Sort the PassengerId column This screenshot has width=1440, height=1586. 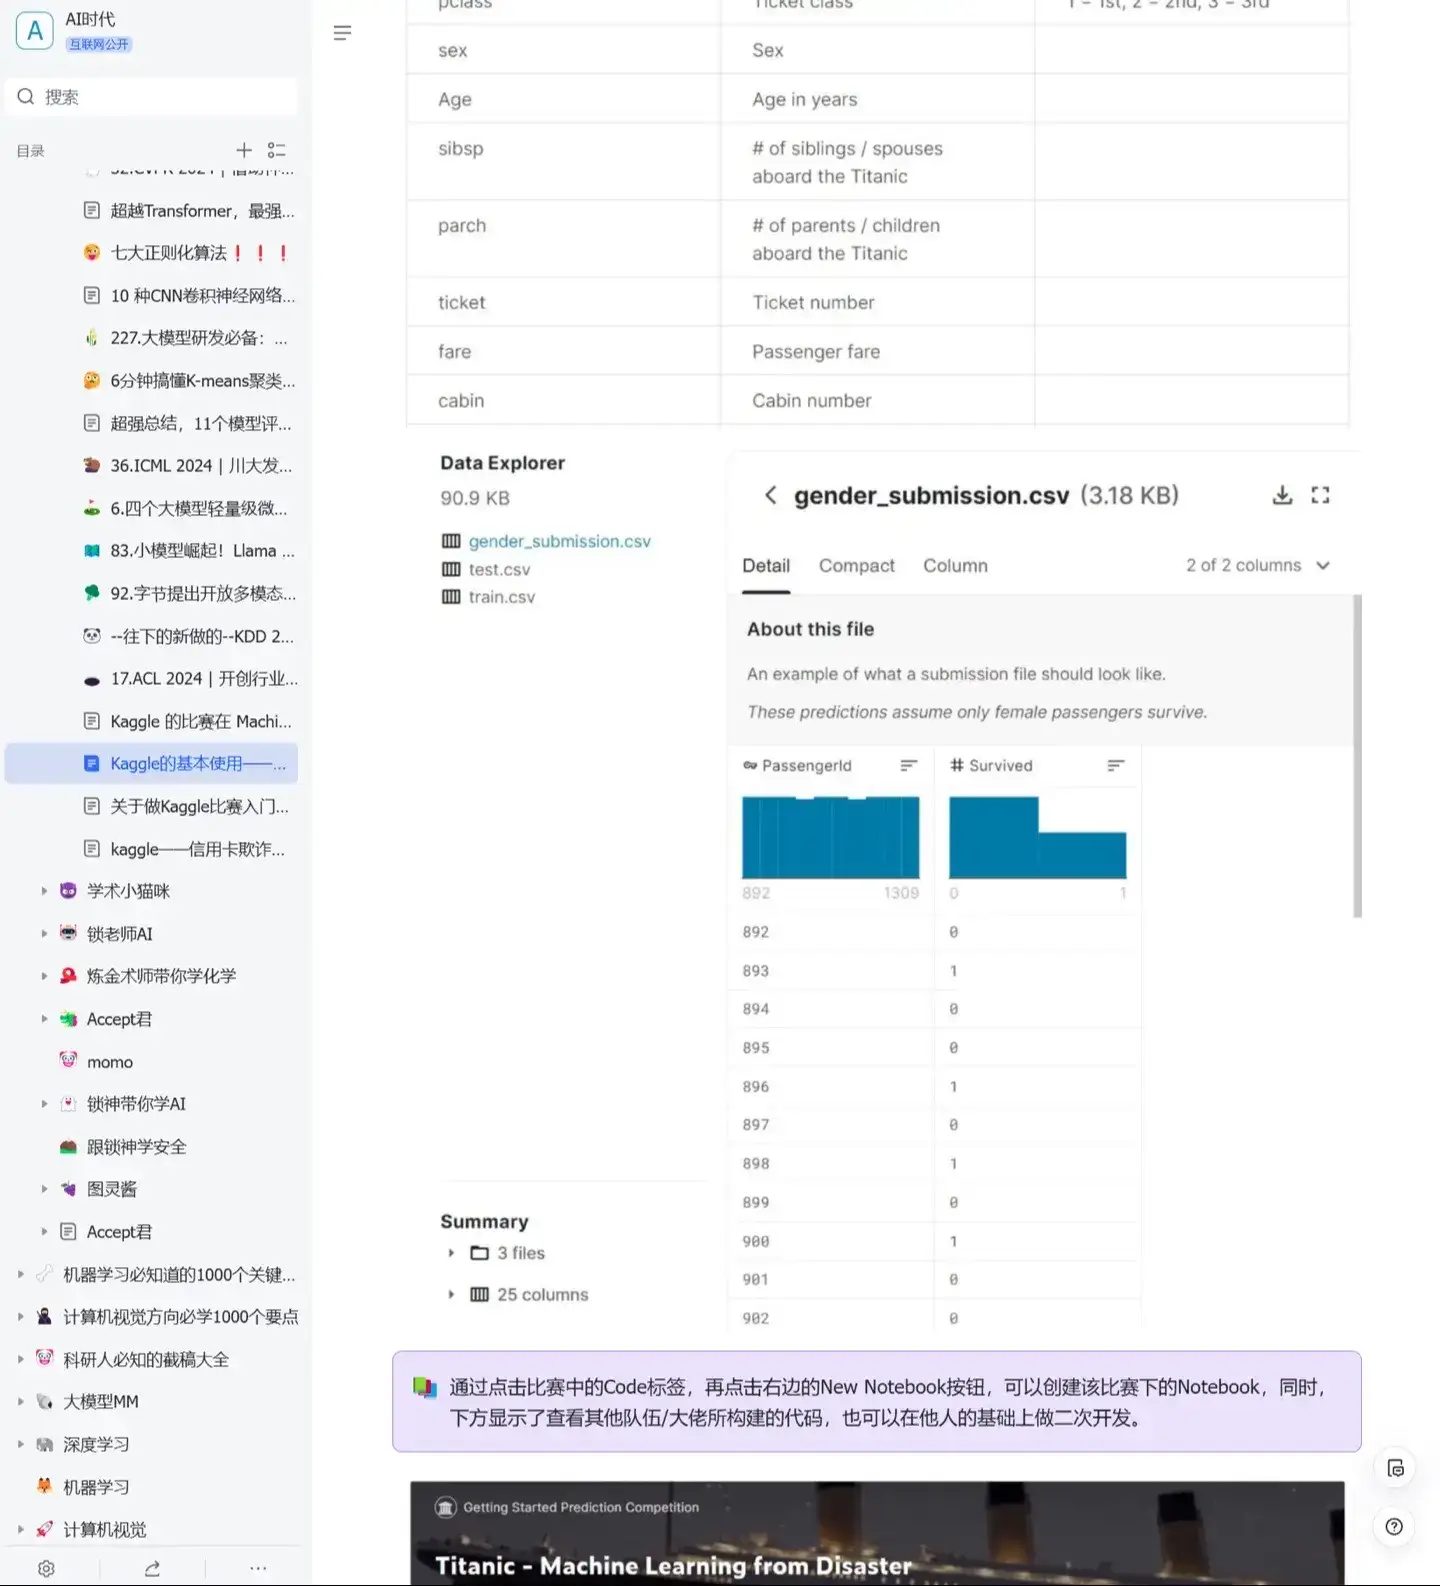908,765
